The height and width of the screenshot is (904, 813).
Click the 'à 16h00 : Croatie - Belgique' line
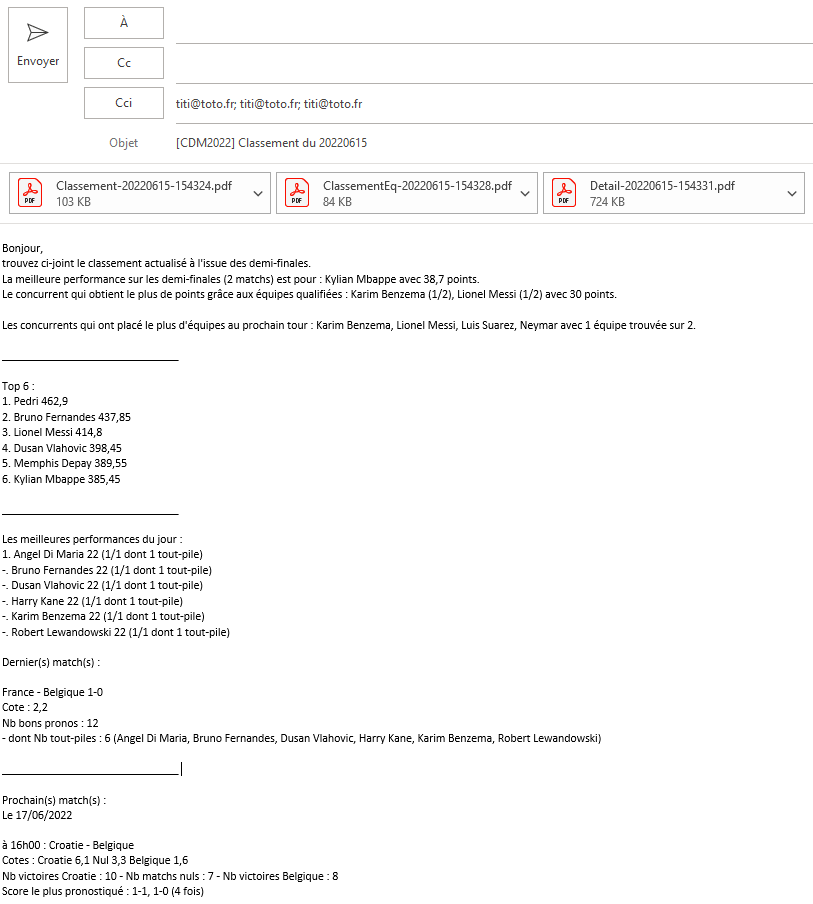tap(68, 845)
